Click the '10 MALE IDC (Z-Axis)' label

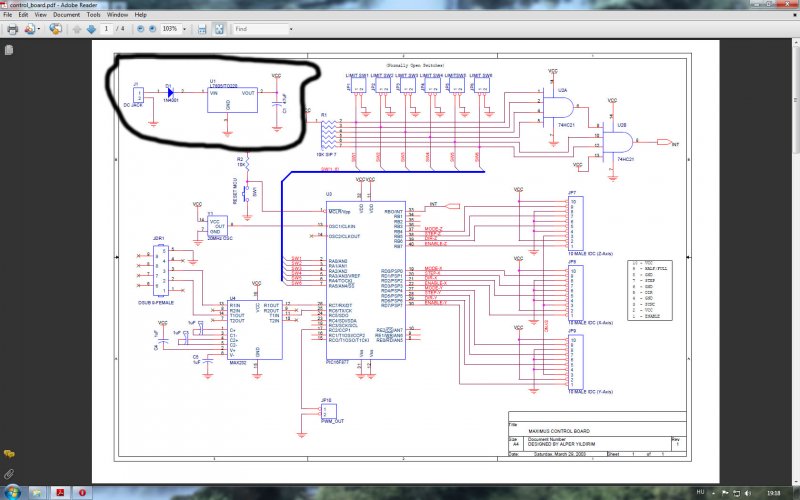[590, 254]
